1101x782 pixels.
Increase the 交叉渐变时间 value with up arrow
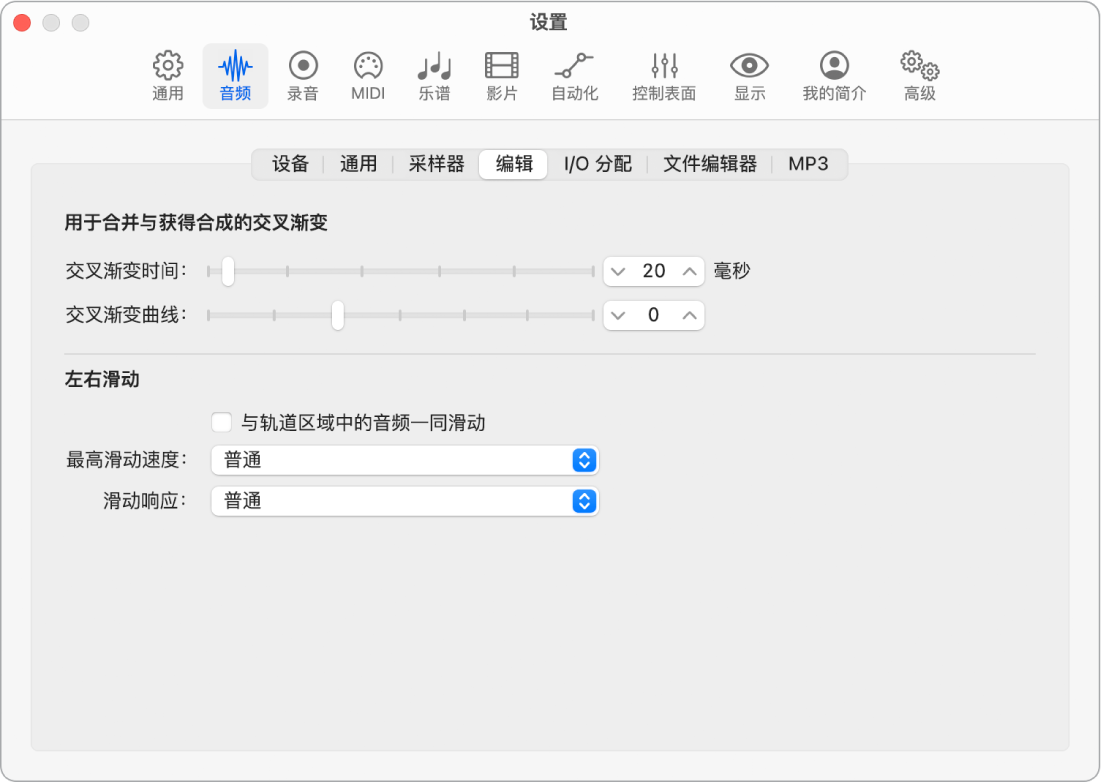click(x=690, y=272)
